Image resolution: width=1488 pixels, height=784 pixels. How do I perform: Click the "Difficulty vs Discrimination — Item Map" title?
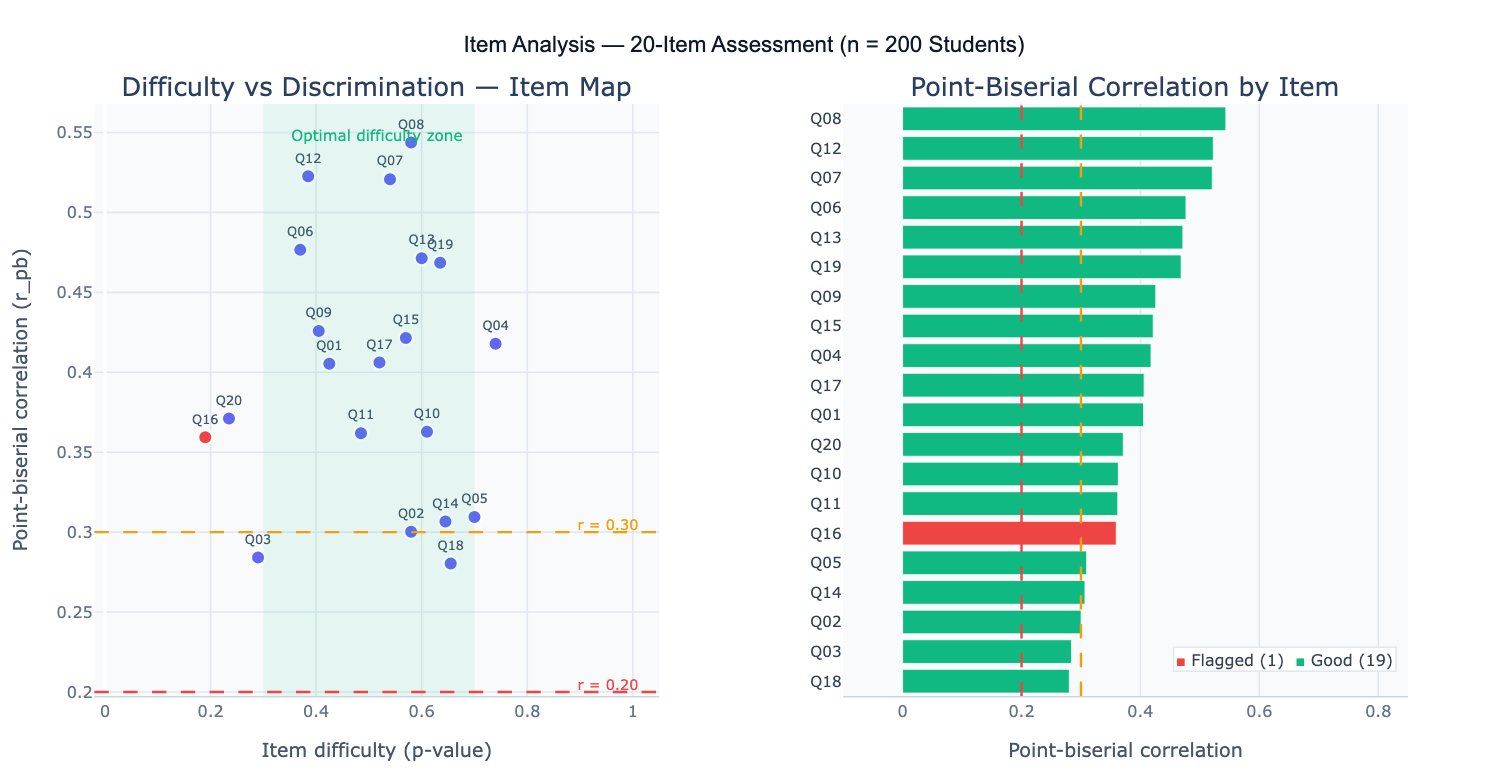click(376, 88)
